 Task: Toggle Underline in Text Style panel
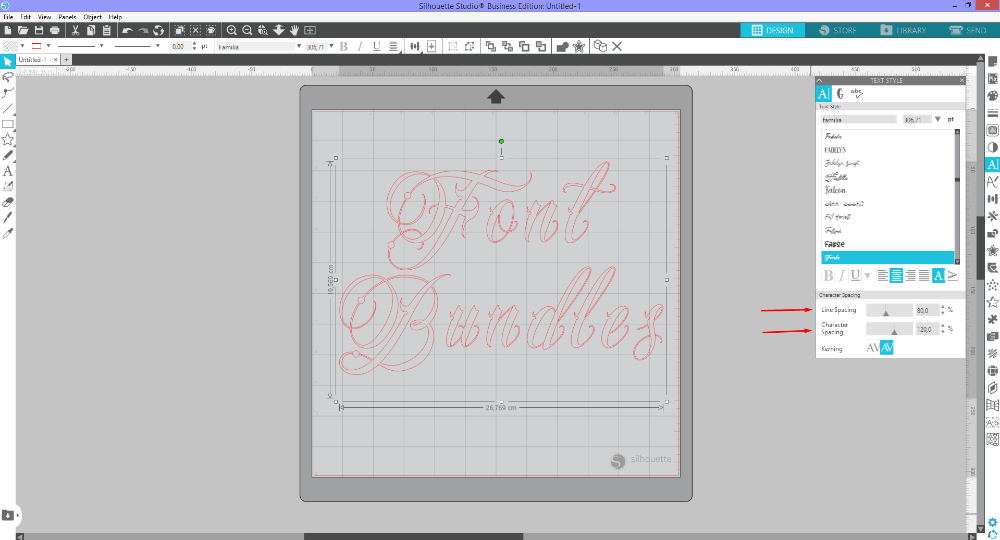tap(855, 275)
